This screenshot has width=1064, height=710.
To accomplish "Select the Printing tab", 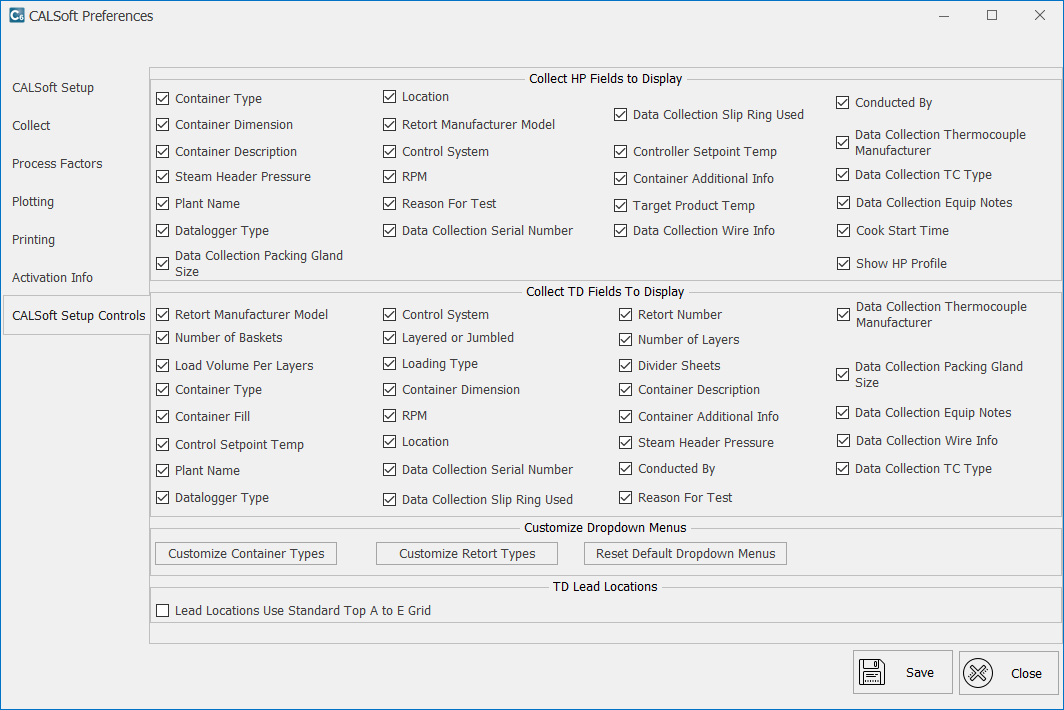I will 33,240.
